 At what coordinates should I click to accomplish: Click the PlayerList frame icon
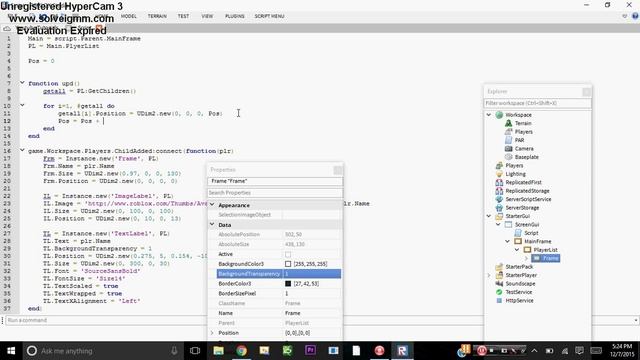527,250
